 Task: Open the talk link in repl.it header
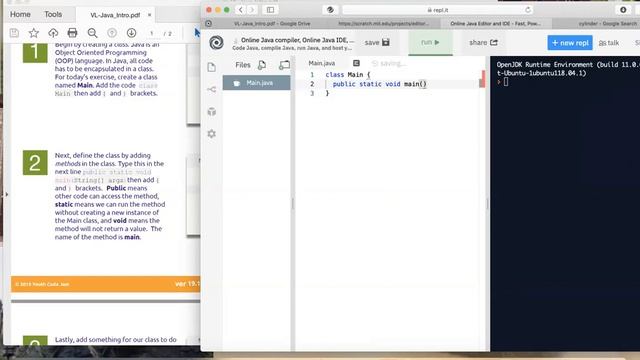[x=609, y=43]
